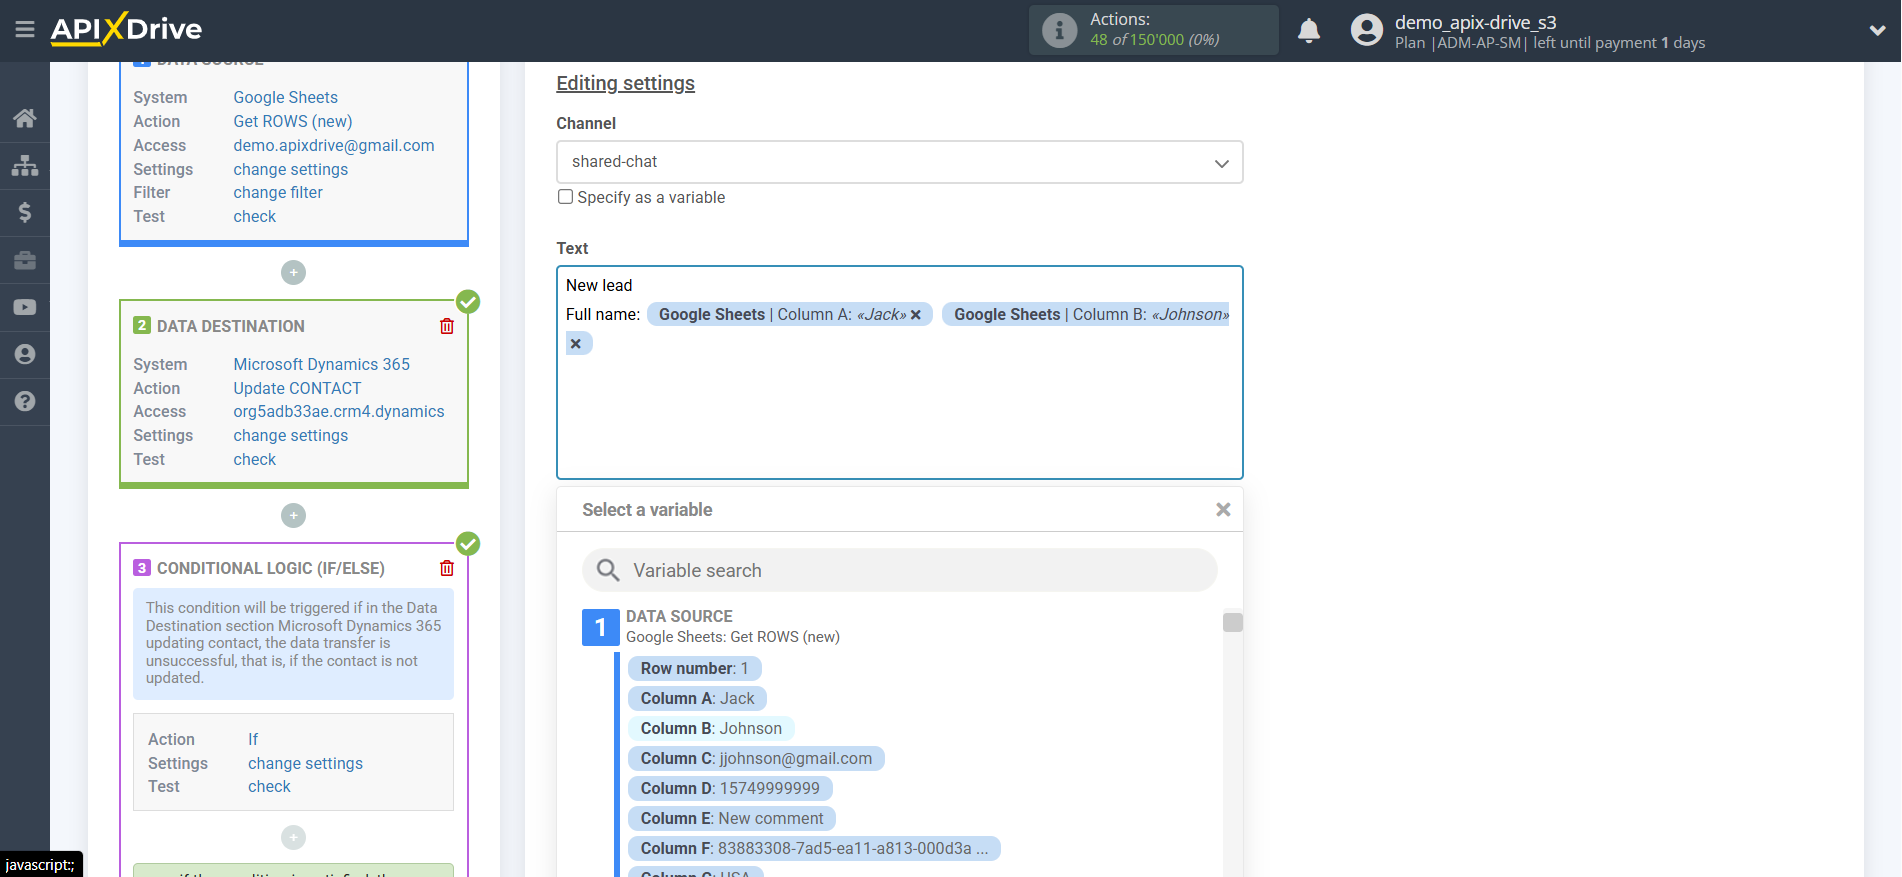1902x877 pixels.
Task: Add step after Data Destination block
Action: 293,515
